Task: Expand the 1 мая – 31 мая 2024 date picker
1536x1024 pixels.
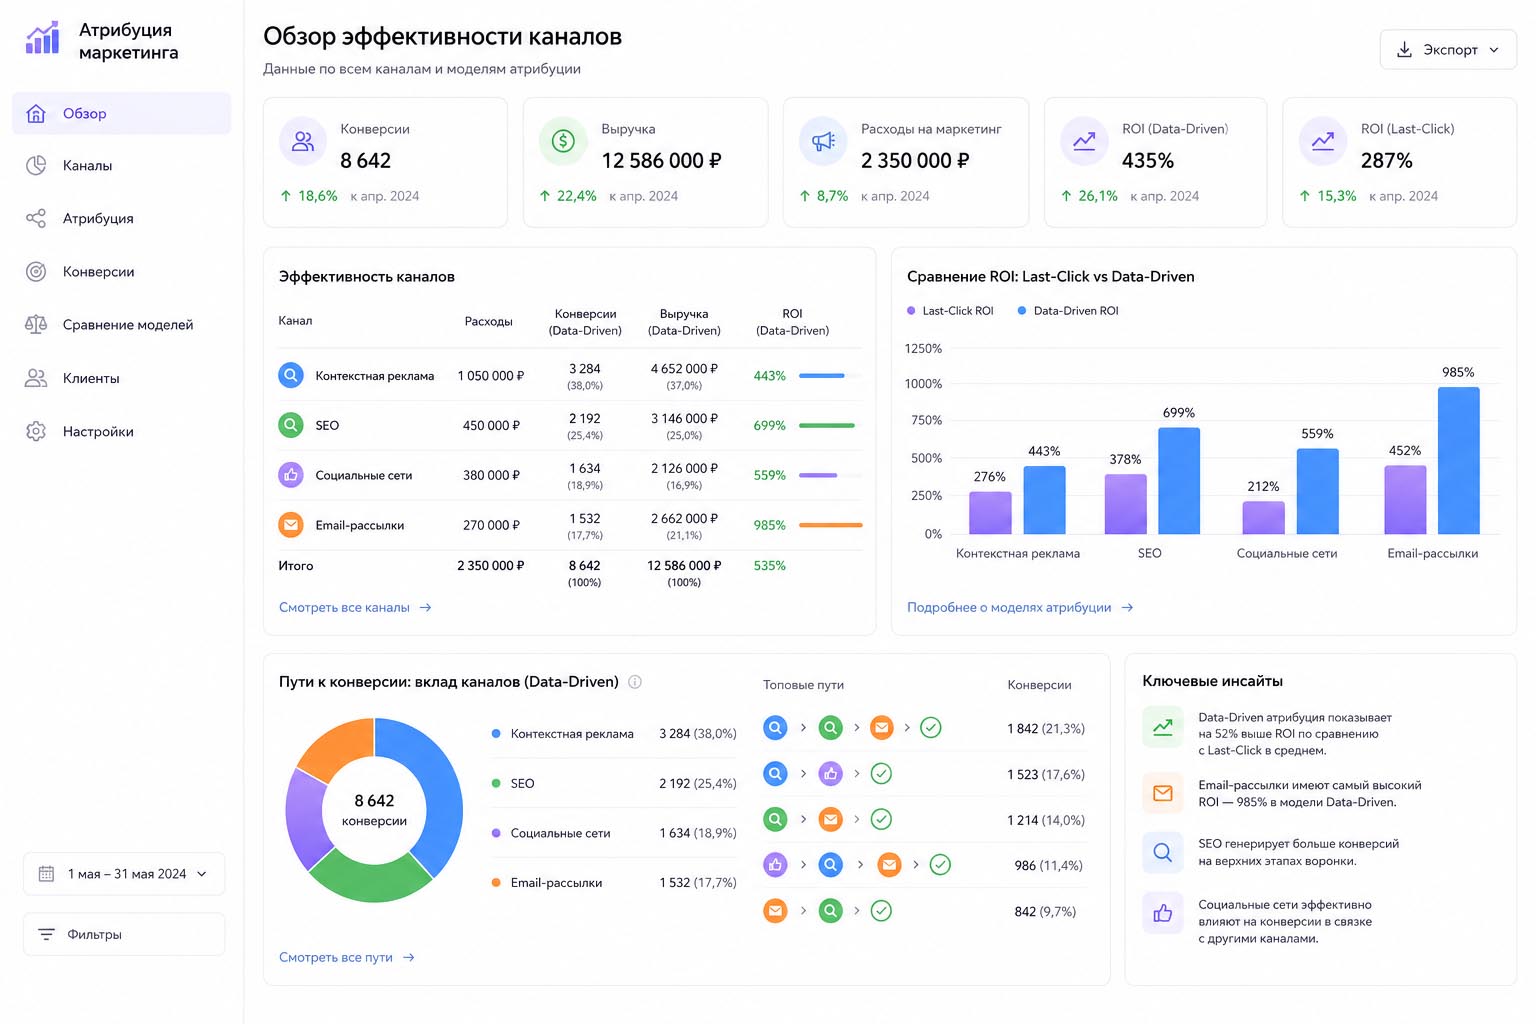Action: 124,874
